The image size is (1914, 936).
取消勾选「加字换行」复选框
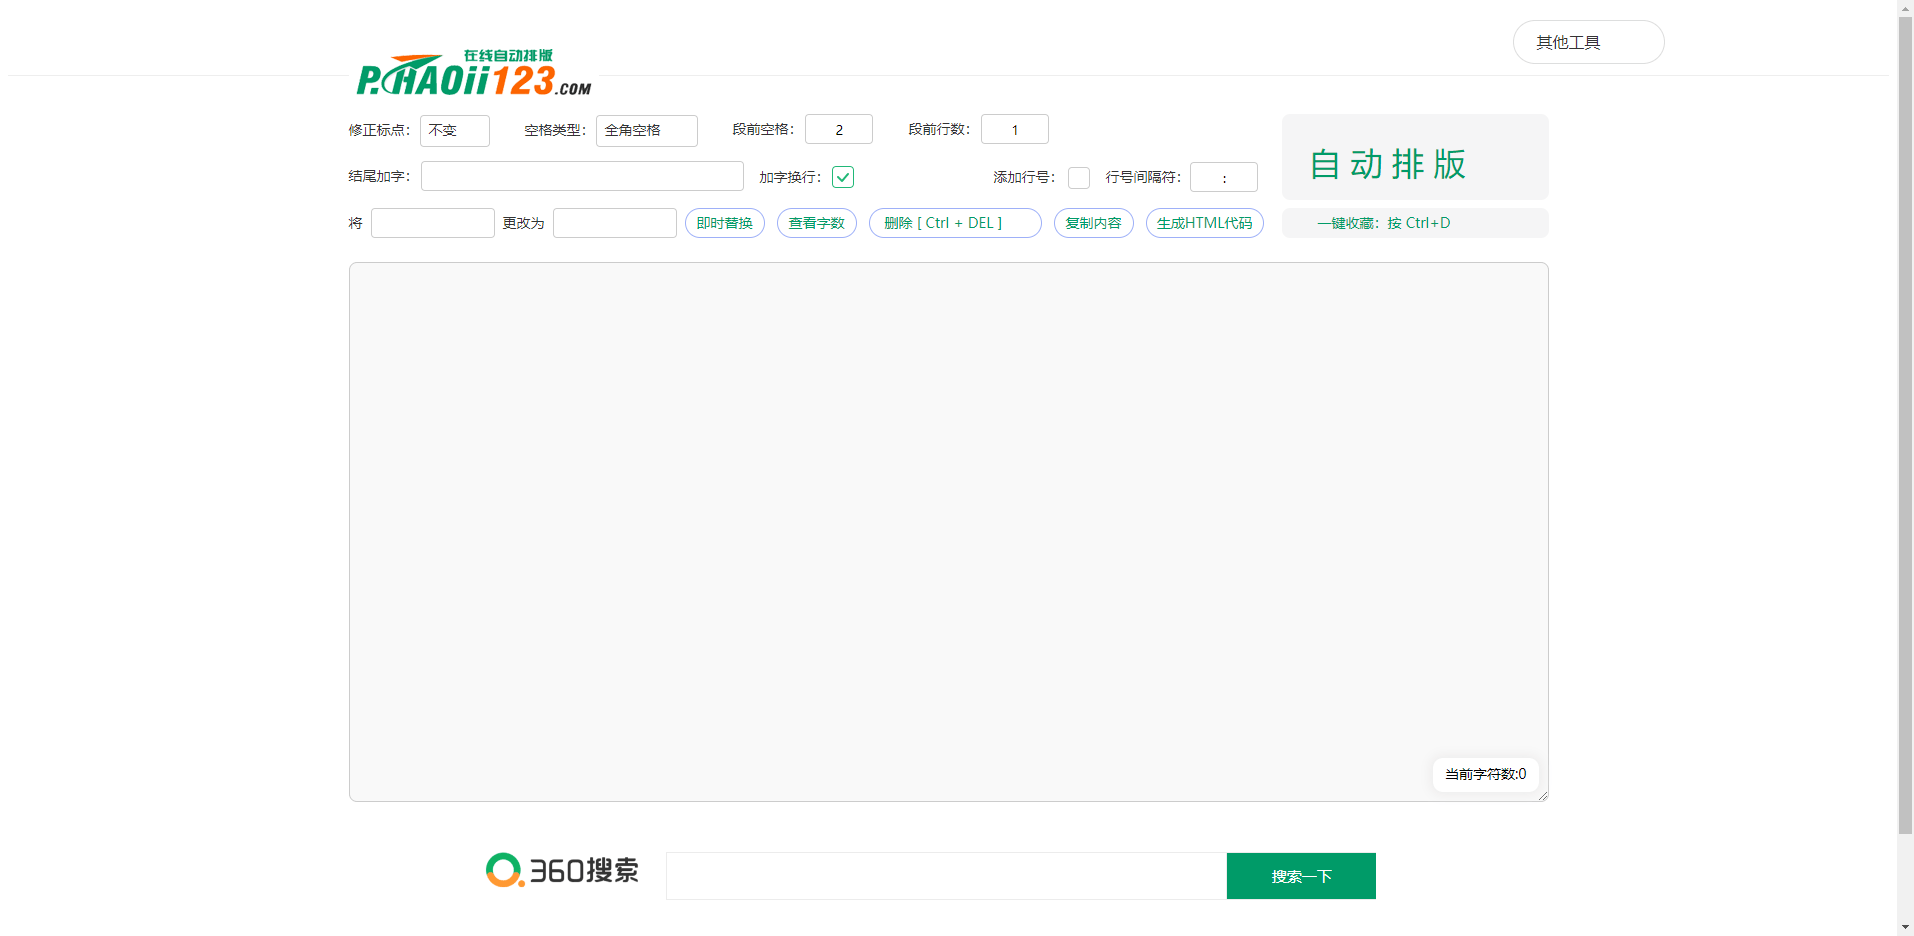click(843, 177)
